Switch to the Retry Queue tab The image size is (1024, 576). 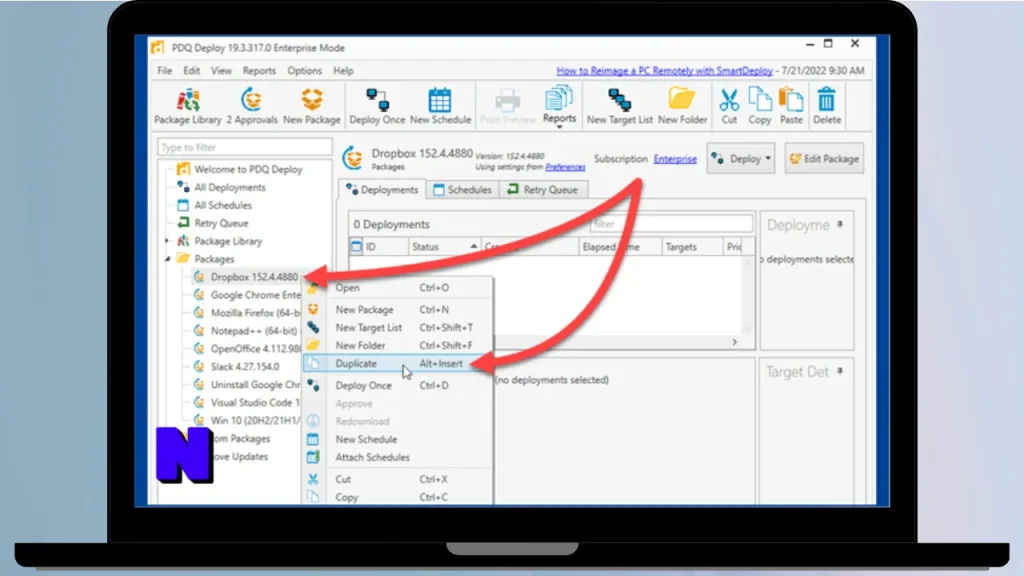coord(543,190)
